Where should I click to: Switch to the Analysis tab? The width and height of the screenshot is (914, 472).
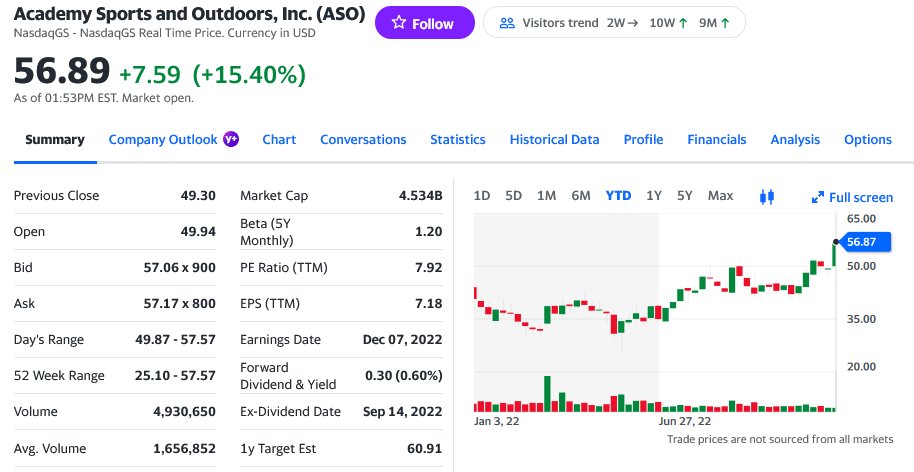795,139
